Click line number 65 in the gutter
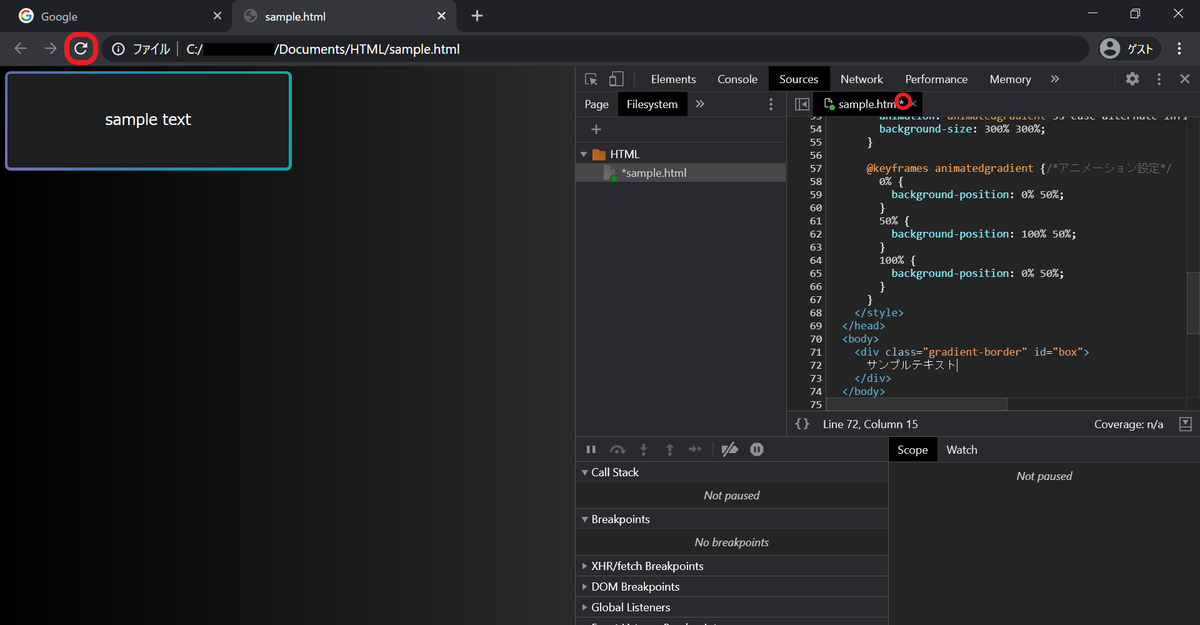1200x625 pixels. 815,273
